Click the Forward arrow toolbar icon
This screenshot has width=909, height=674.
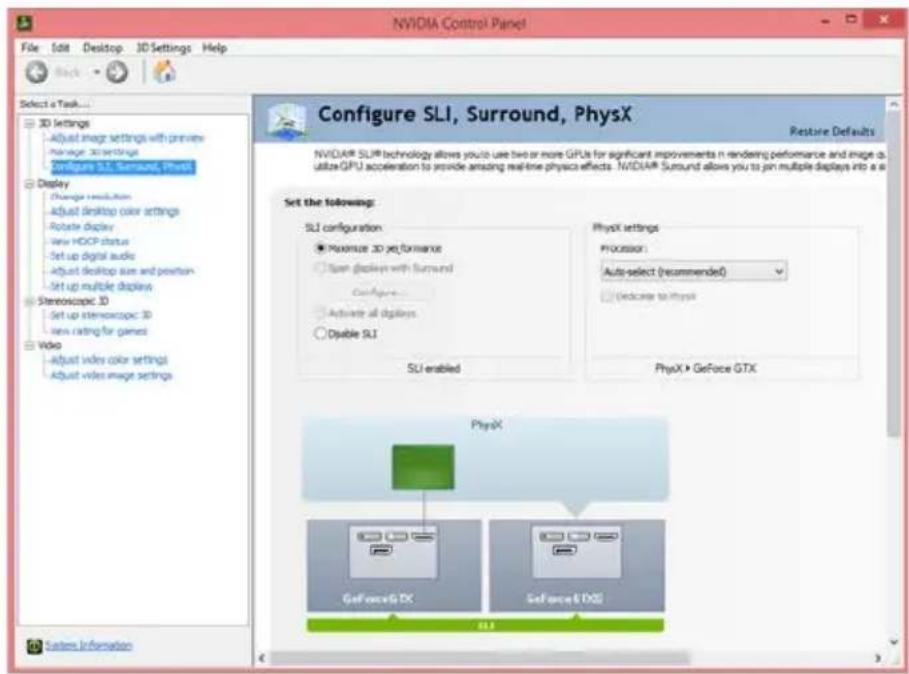click(x=117, y=72)
